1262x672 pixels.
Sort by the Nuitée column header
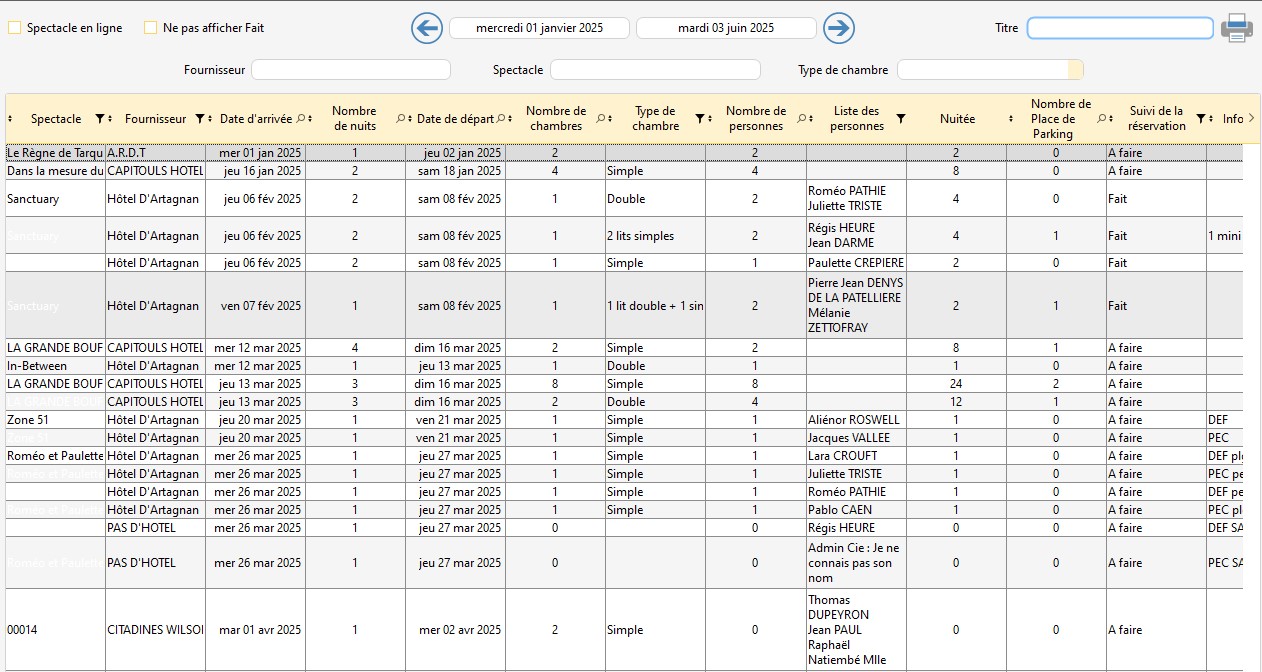[956, 119]
